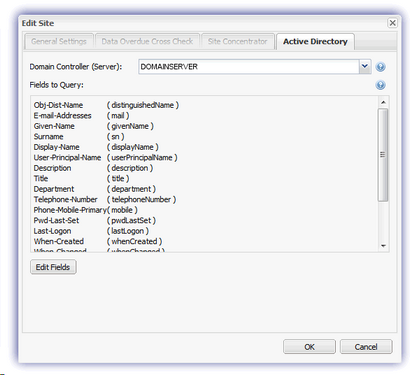The width and height of the screenshot is (410, 375).
Task: Open help for Fields to Query
Action: point(380,85)
